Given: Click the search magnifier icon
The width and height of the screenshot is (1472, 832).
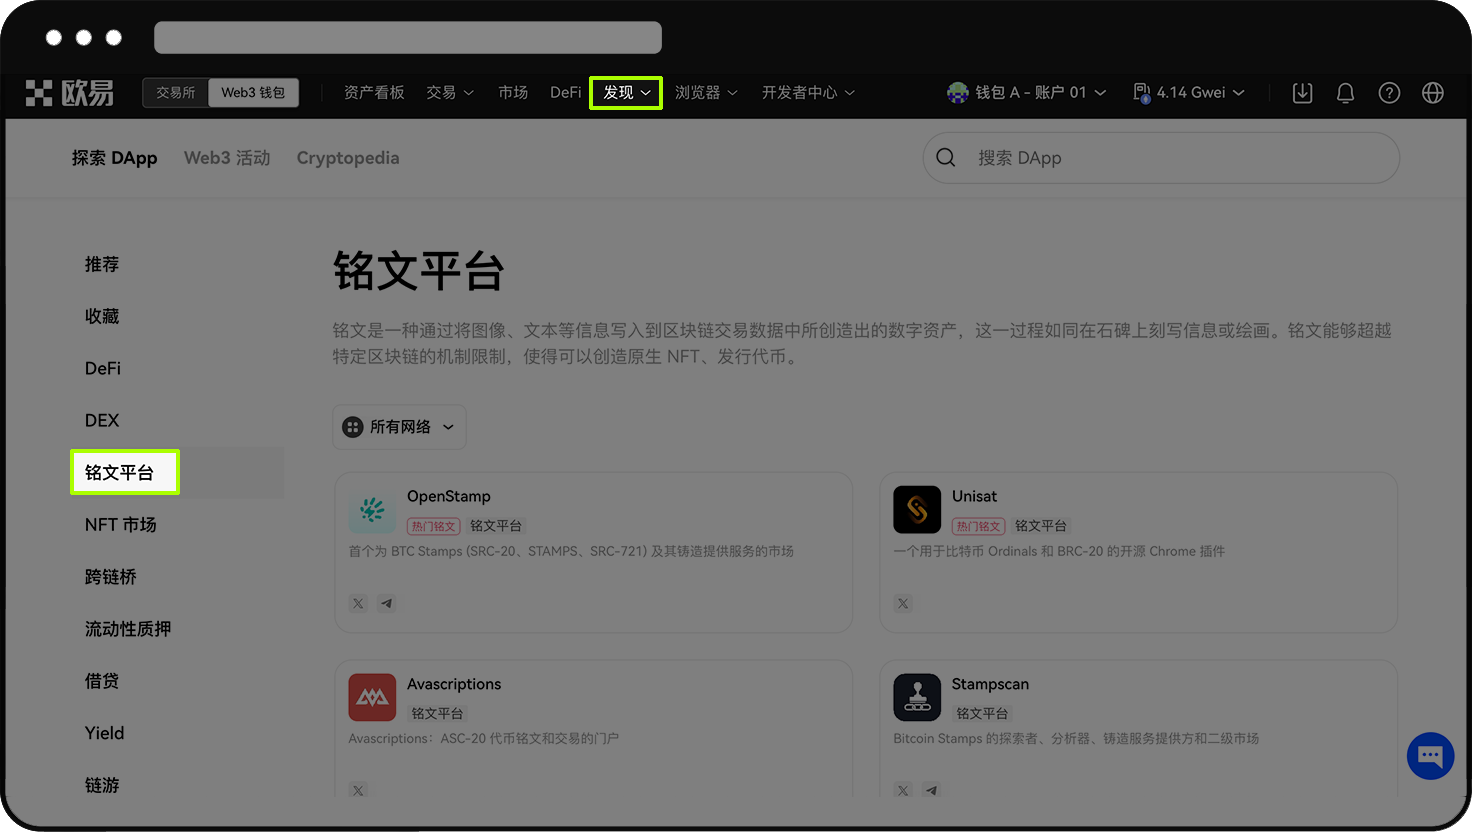Looking at the screenshot, I should [946, 158].
